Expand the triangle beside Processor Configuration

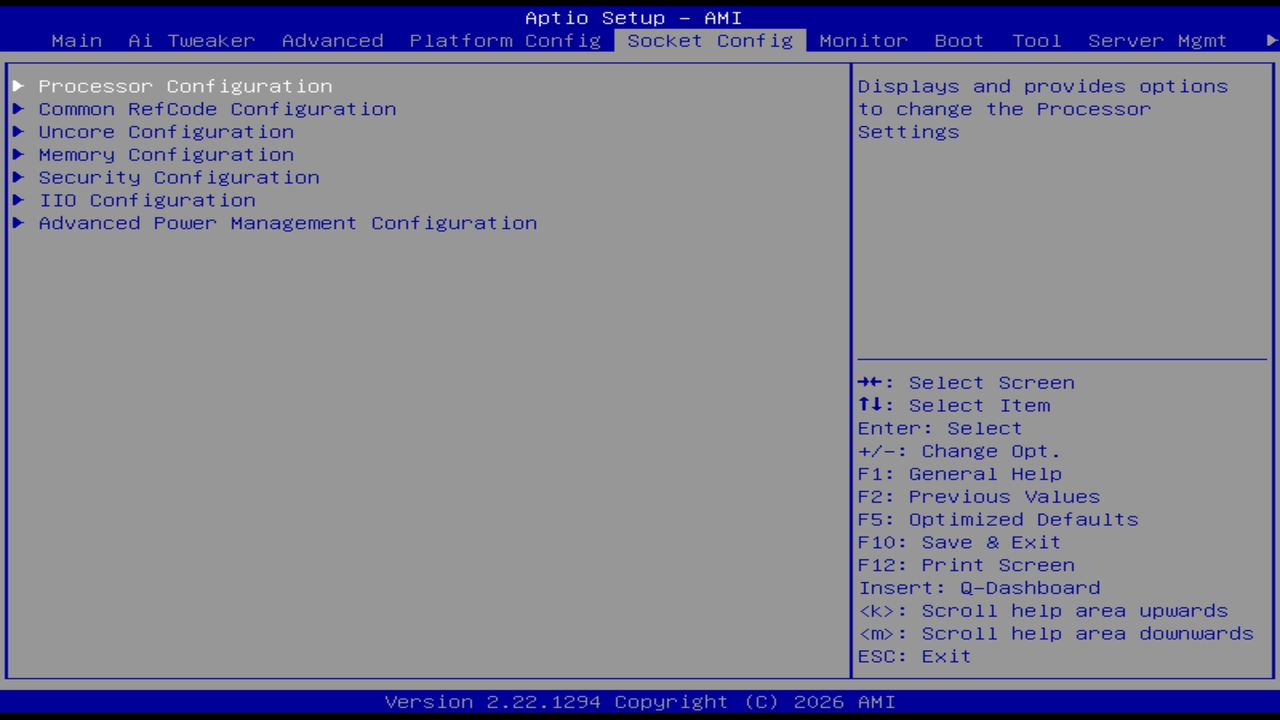coord(18,86)
